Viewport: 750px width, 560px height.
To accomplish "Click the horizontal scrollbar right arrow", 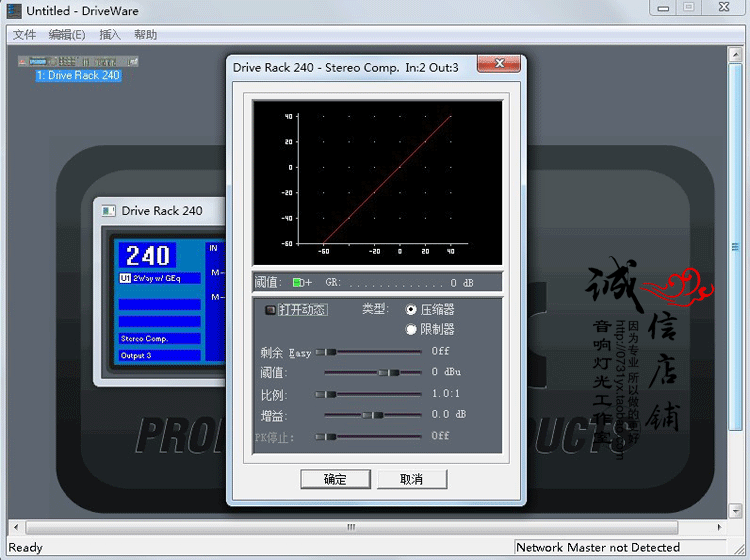I will coord(719,527).
